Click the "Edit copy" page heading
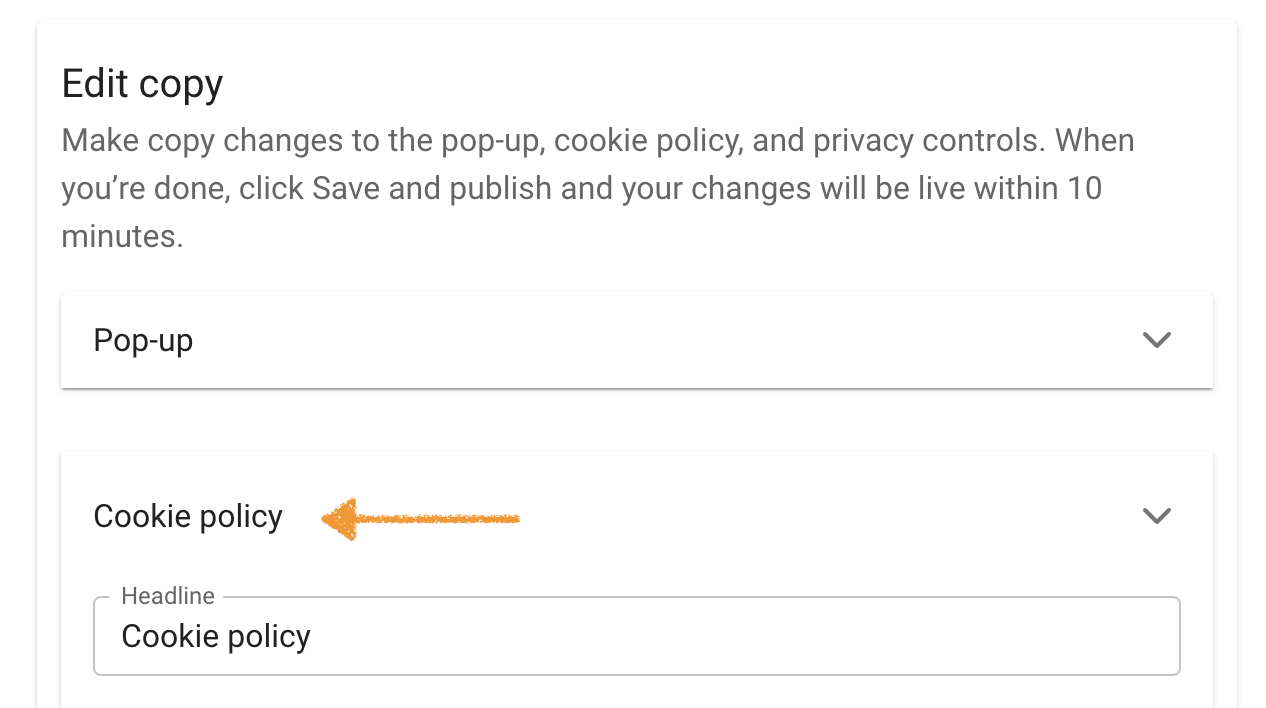The image size is (1266, 708). [x=142, y=84]
